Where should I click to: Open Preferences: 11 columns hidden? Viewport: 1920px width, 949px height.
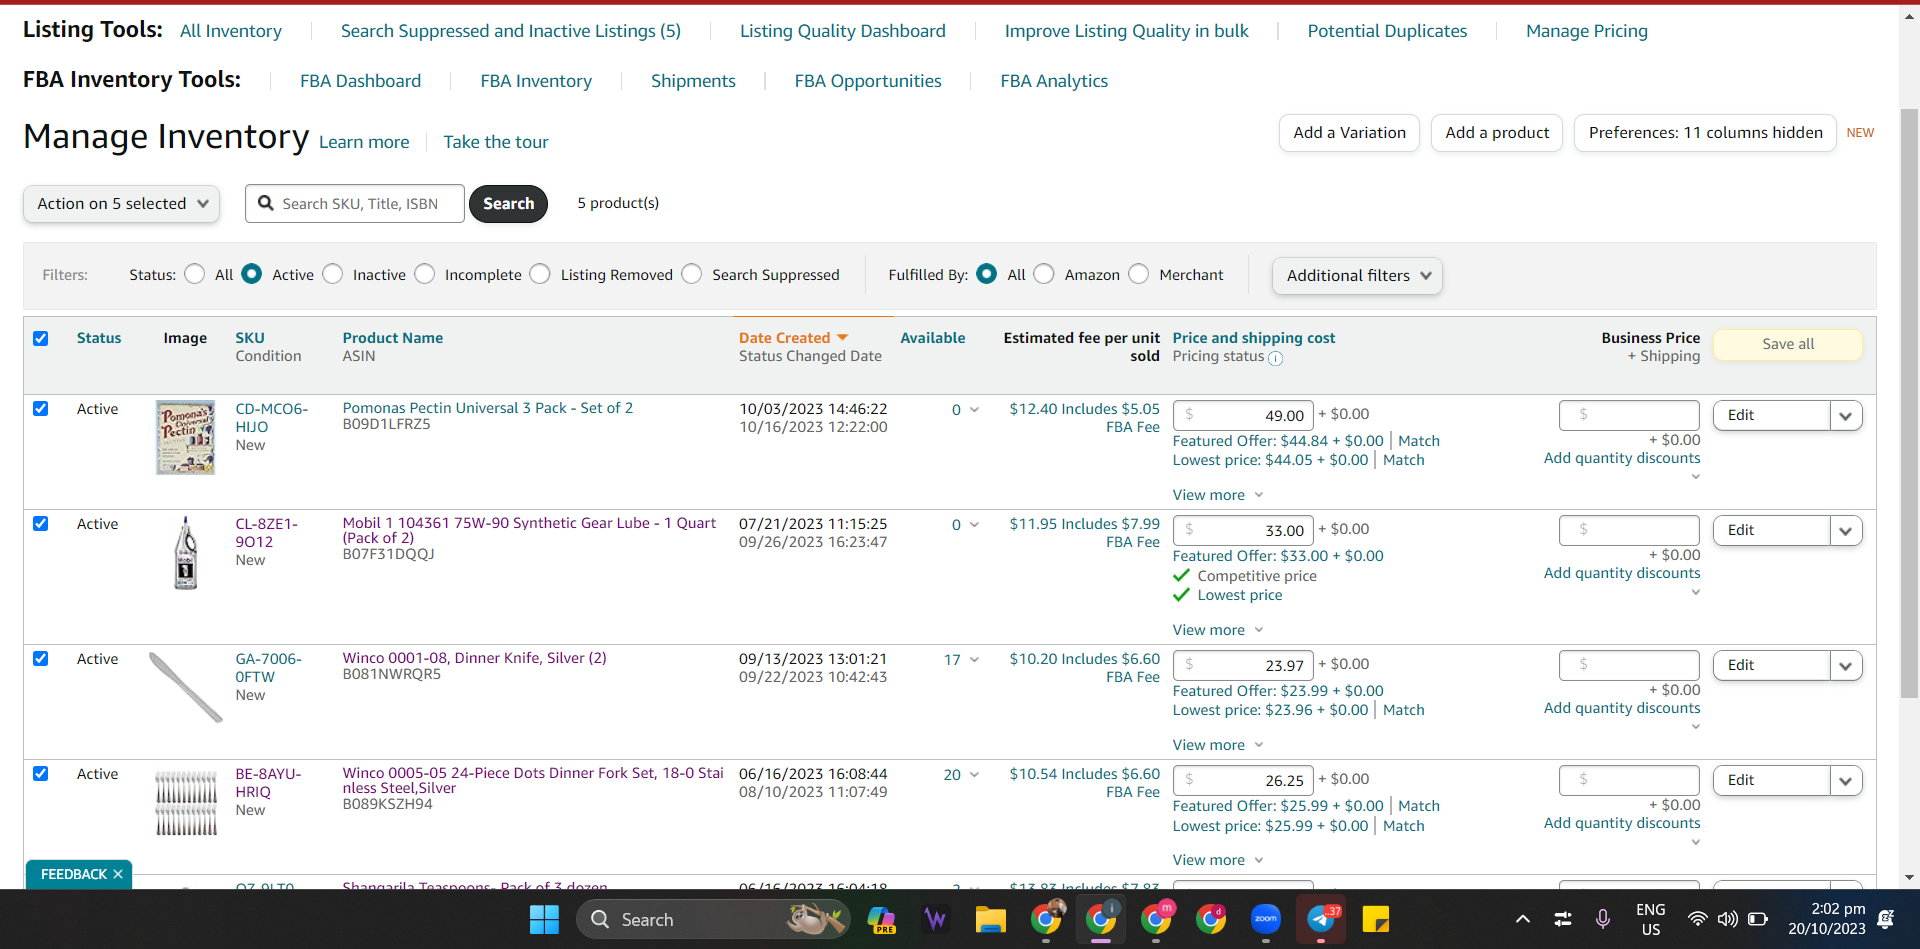coord(1705,133)
